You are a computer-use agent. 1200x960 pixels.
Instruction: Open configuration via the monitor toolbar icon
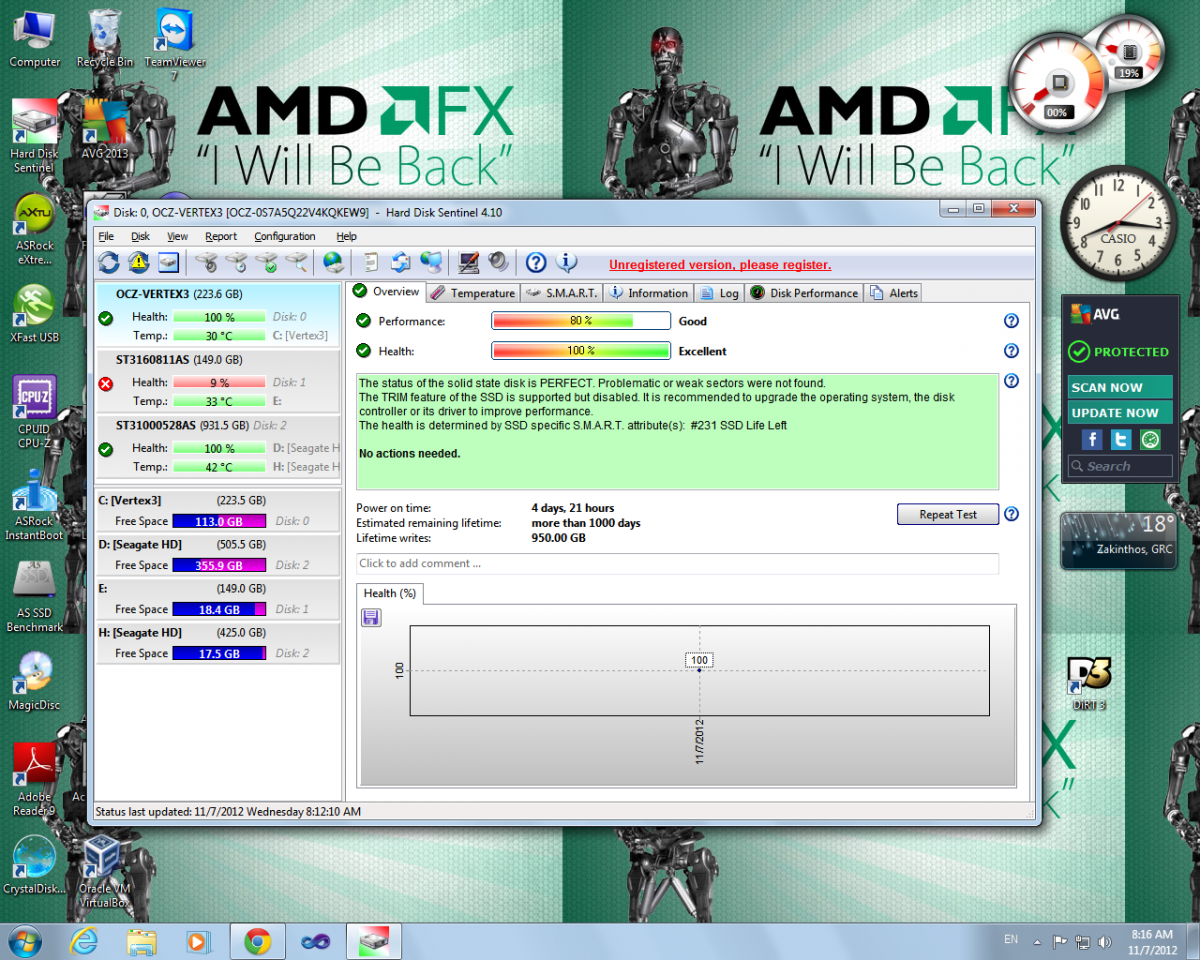tap(468, 263)
